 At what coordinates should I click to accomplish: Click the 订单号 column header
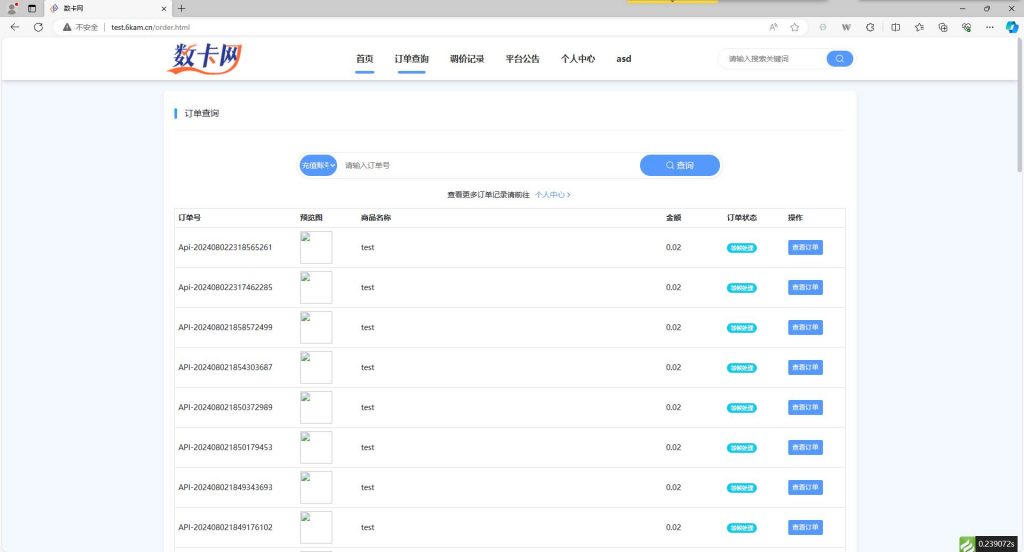(189, 218)
